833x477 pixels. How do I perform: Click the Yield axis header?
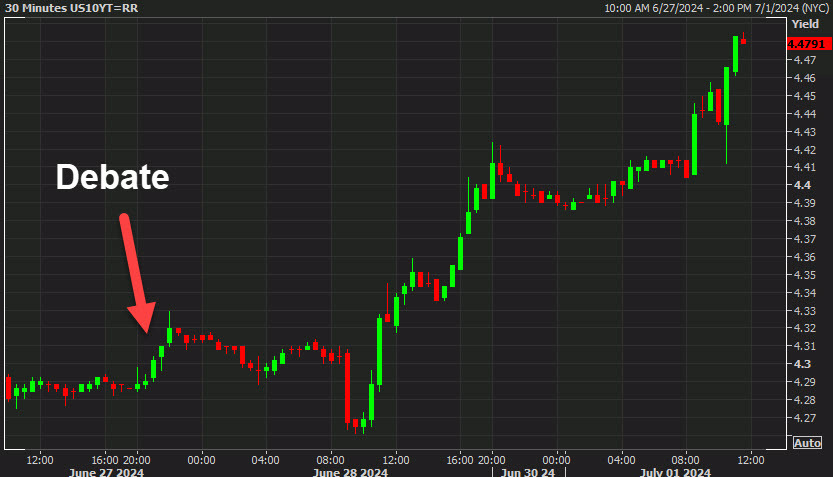click(x=805, y=24)
